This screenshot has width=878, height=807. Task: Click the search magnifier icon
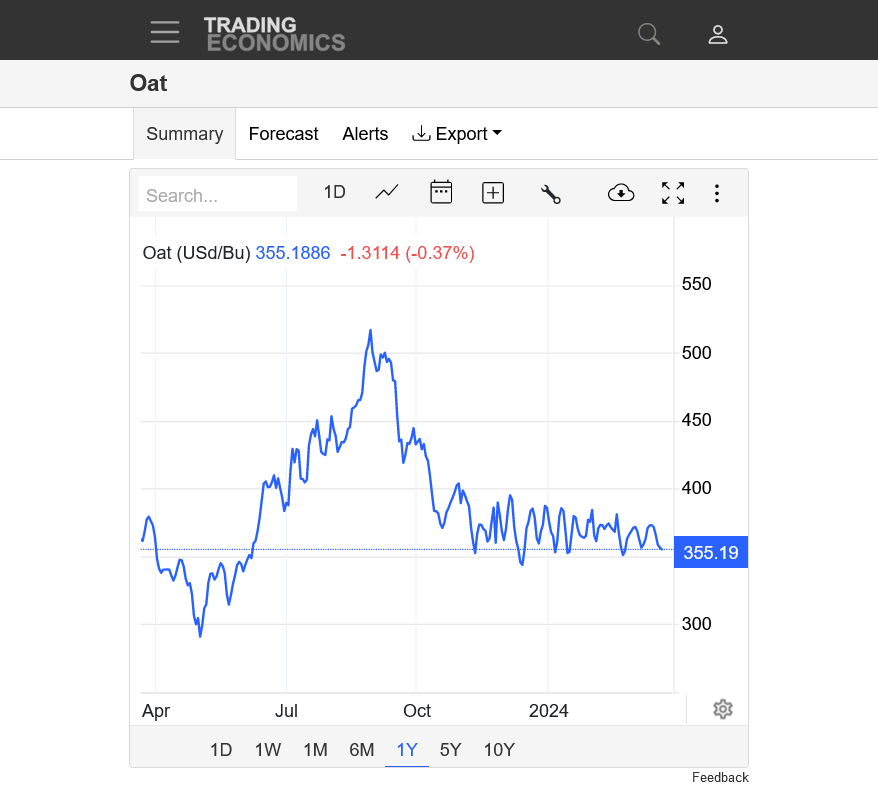click(649, 34)
